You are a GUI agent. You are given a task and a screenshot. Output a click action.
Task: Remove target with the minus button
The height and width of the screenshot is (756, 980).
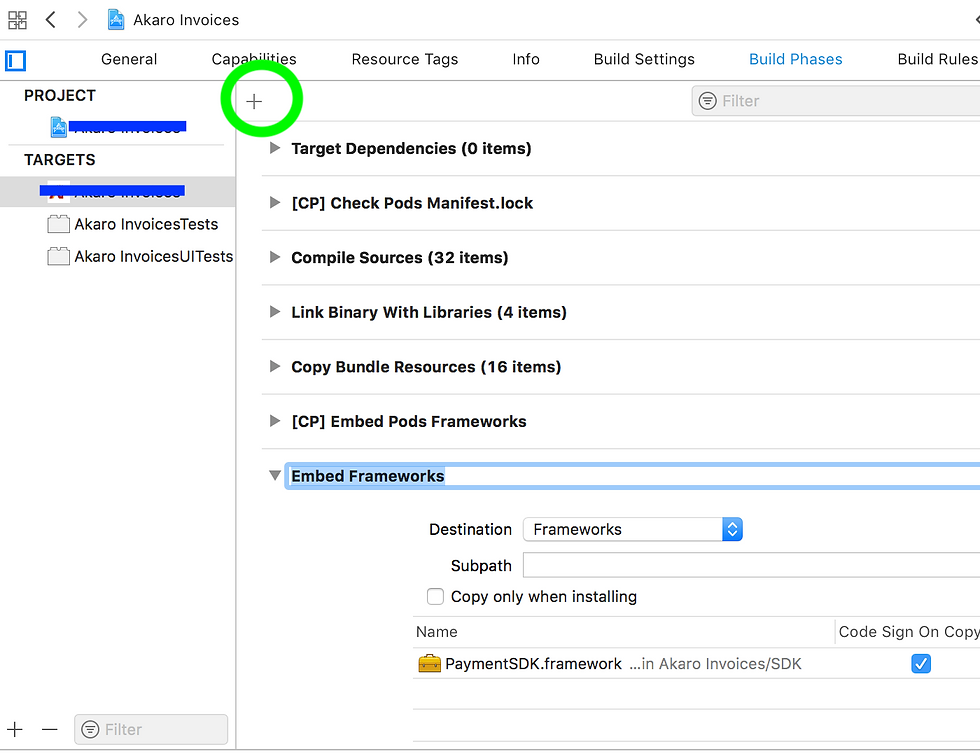pyautogui.click(x=49, y=729)
